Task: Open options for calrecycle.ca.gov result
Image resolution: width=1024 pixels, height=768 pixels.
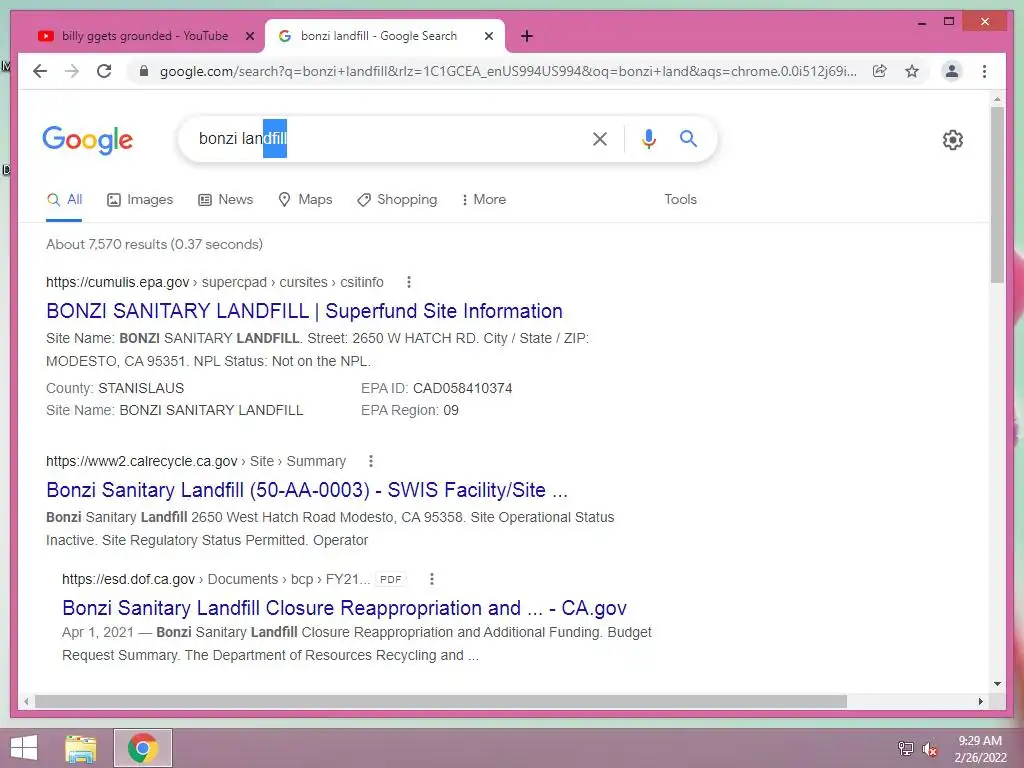Action: click(x=371, y=461)
